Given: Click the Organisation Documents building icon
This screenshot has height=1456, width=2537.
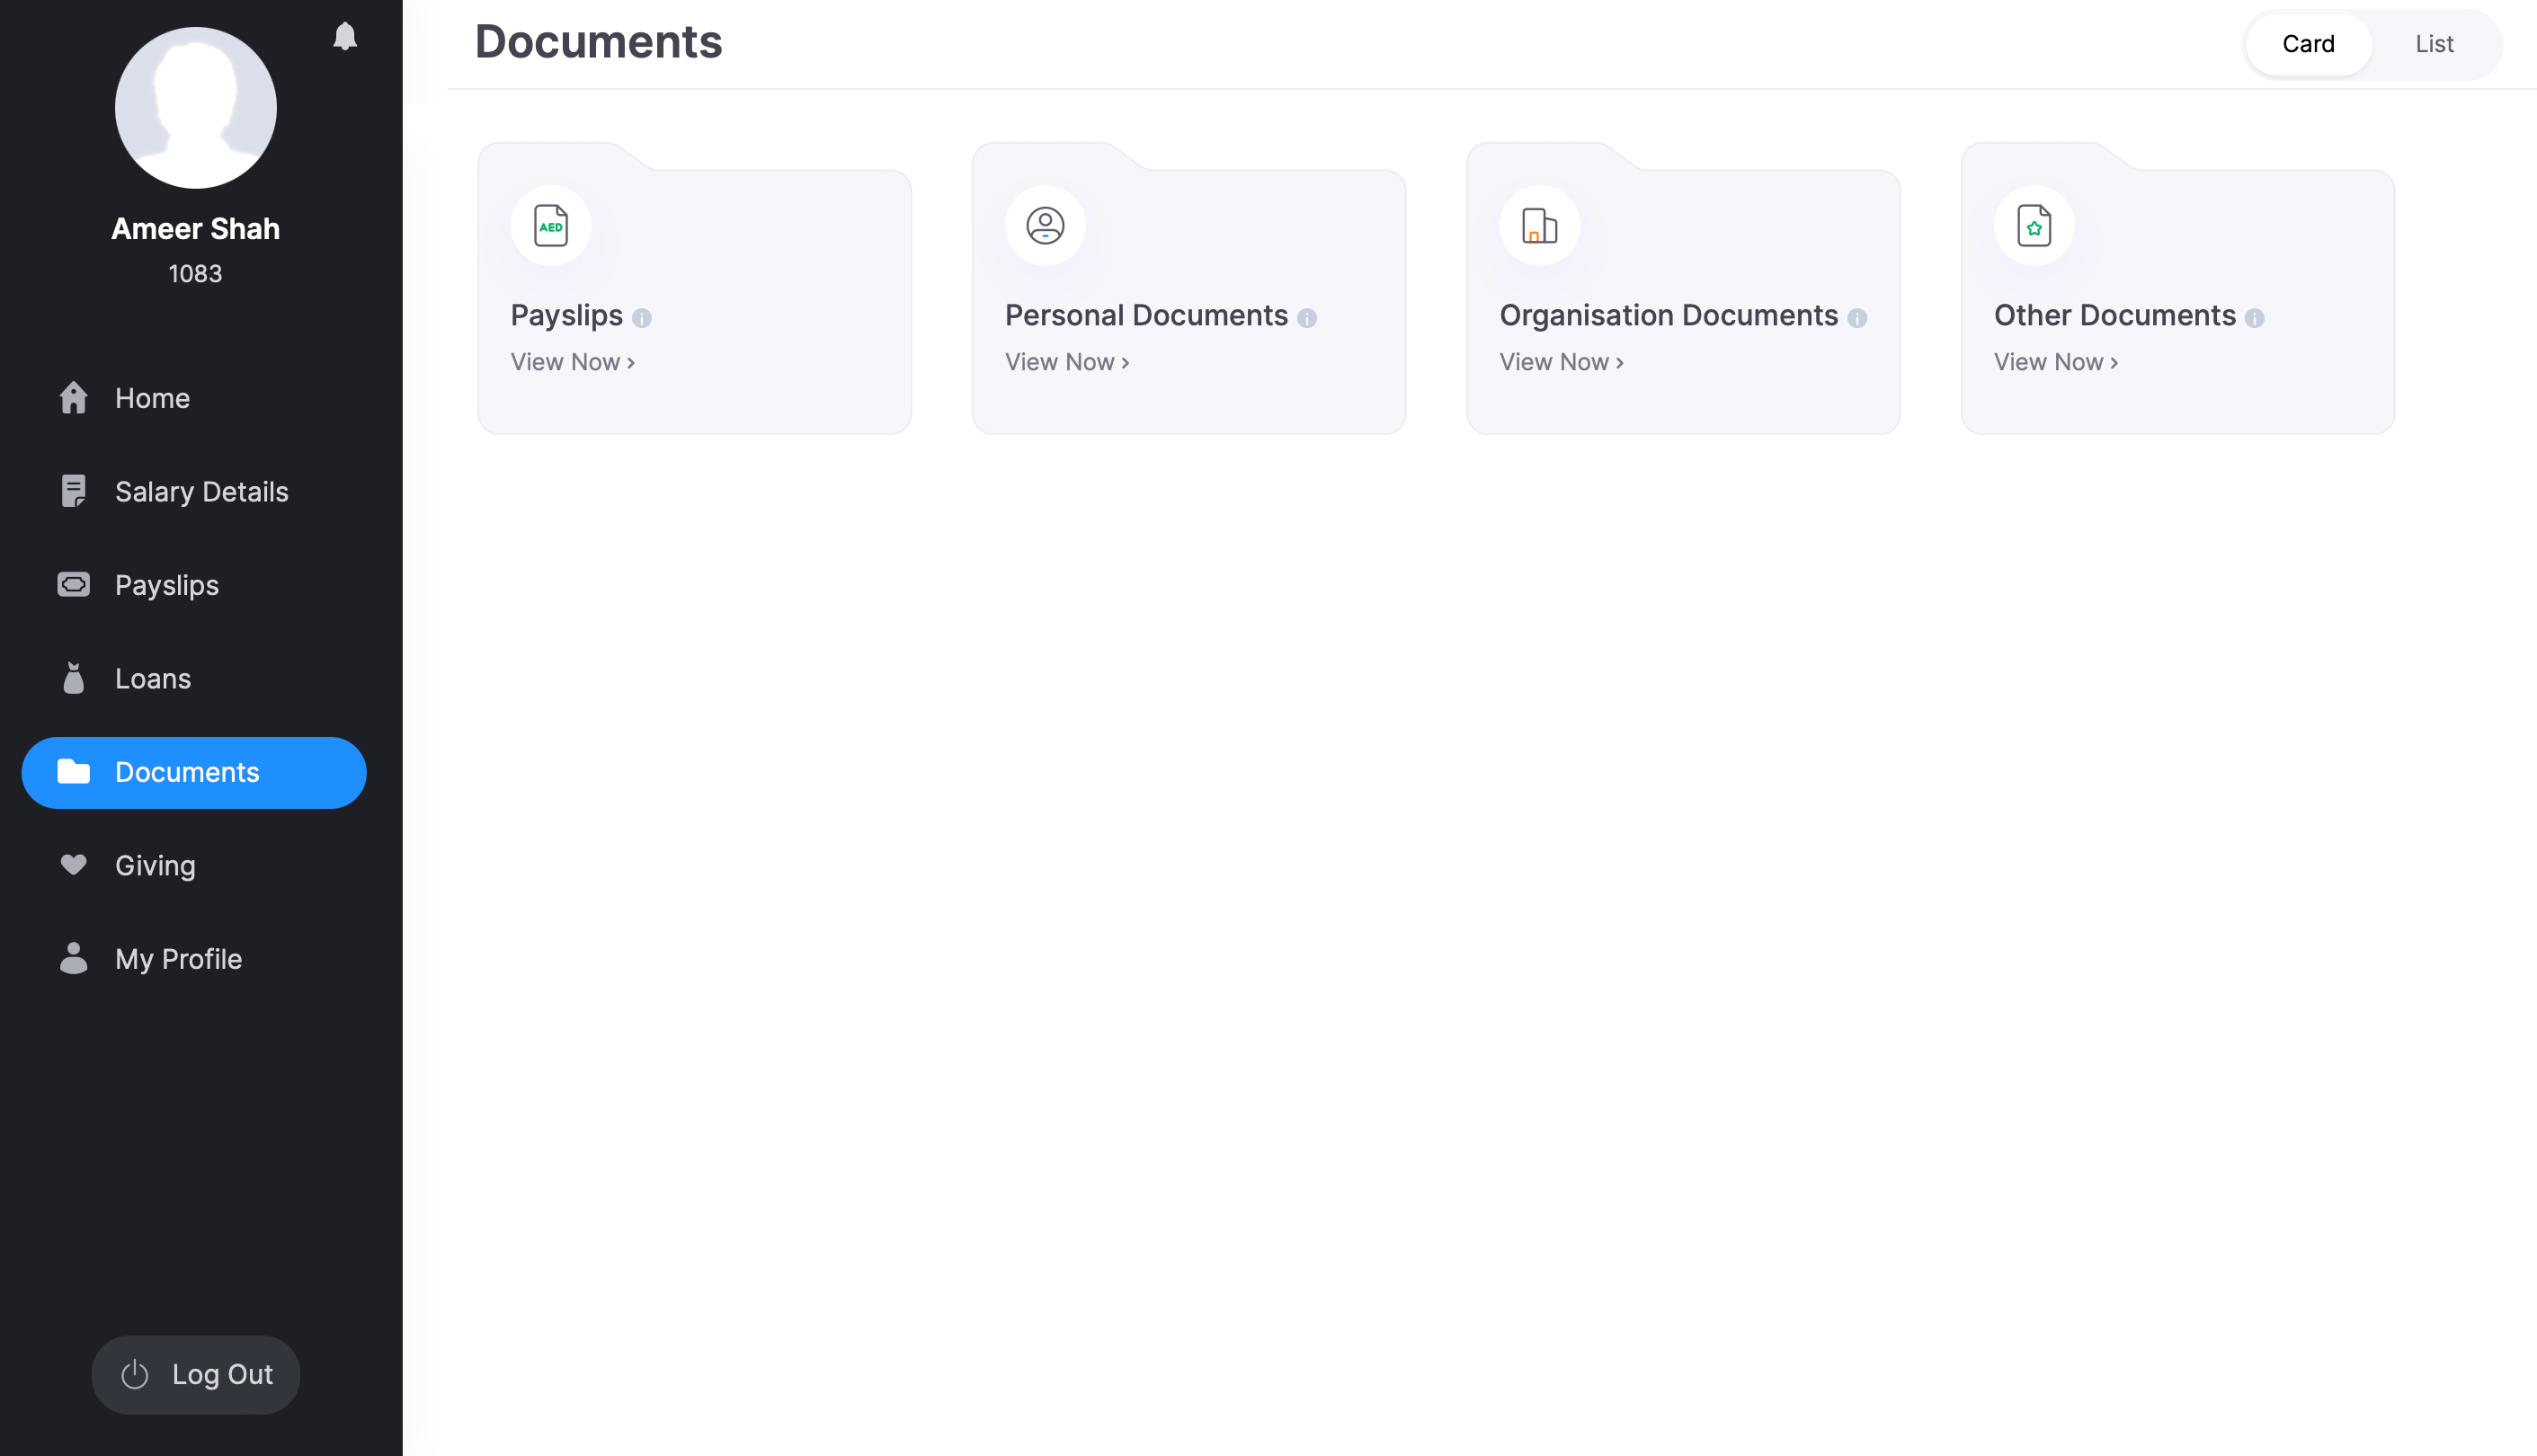Looking at the screenshot, I should (x=1539, y=226).
